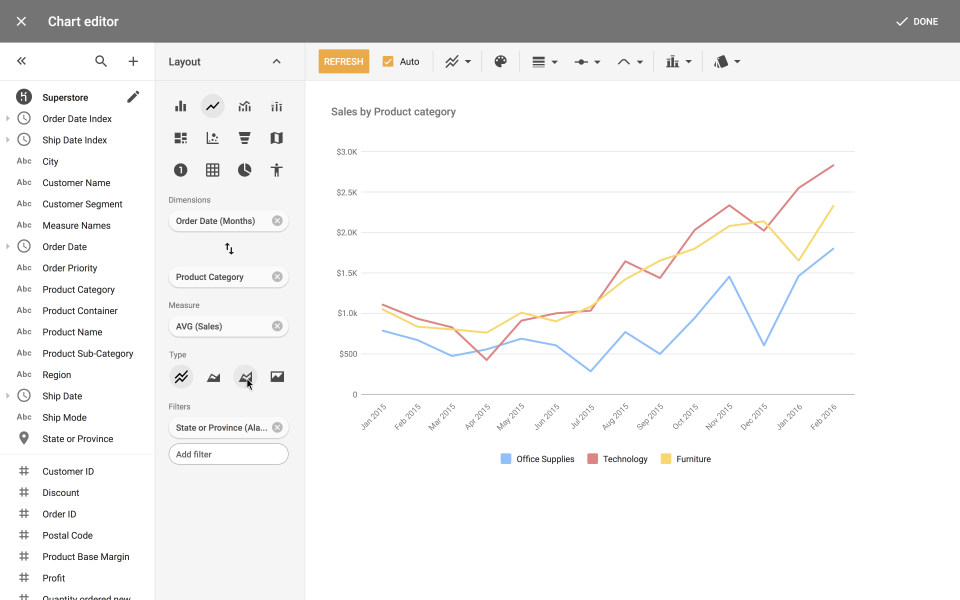Click the Add filter input field
The width and height of the screenshot is (960, 600).
point(228,454)
